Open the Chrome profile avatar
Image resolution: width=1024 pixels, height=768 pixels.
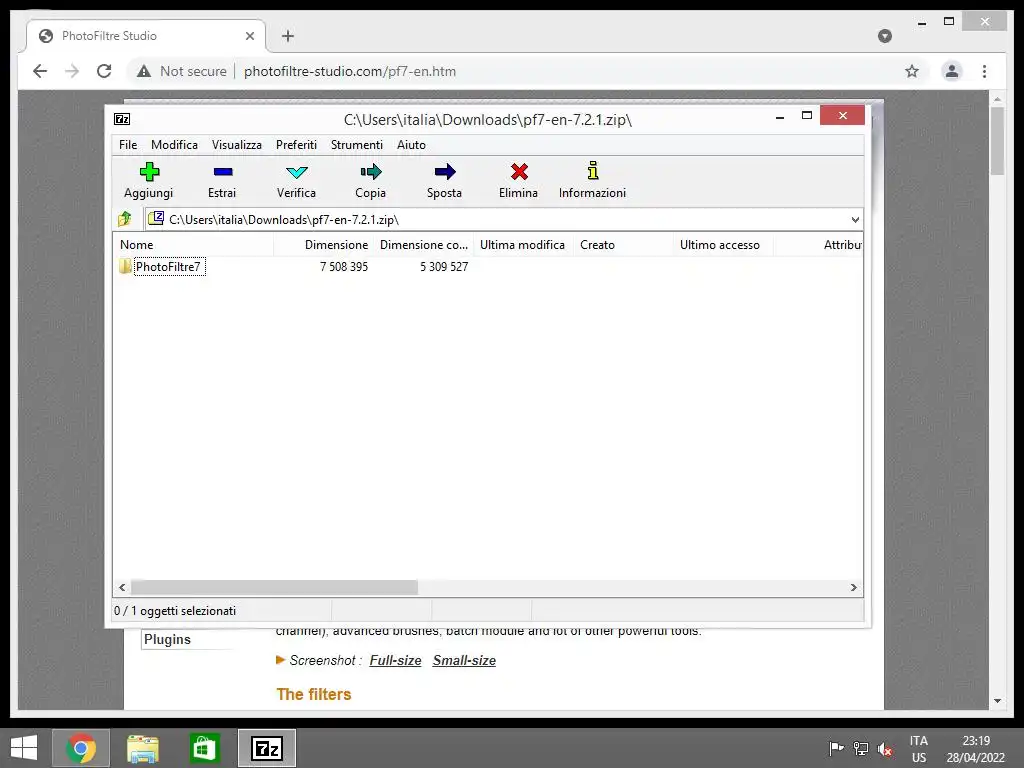pyautogui.click(x=952, y=71)
